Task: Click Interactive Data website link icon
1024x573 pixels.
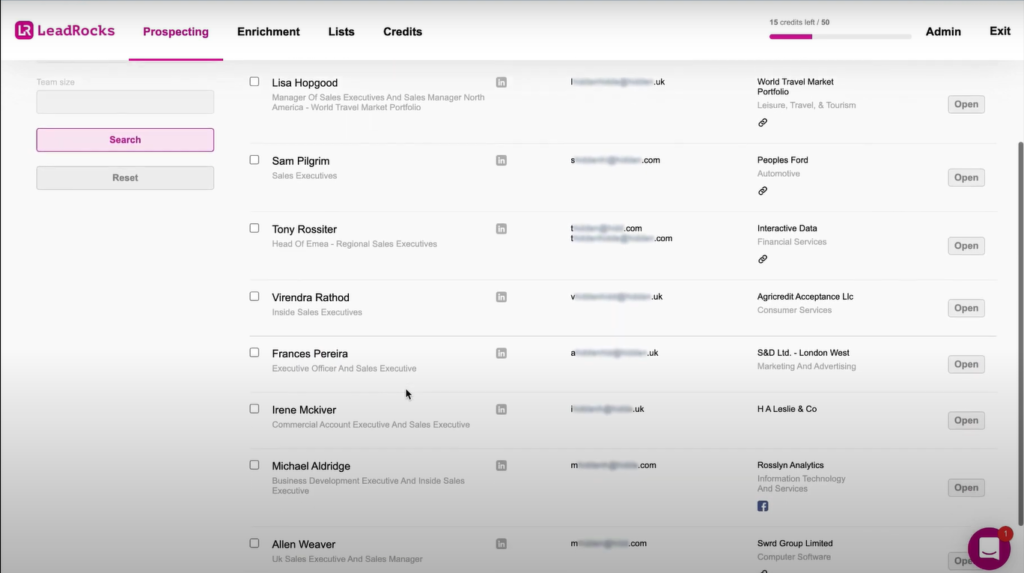Action: point(762,259)
